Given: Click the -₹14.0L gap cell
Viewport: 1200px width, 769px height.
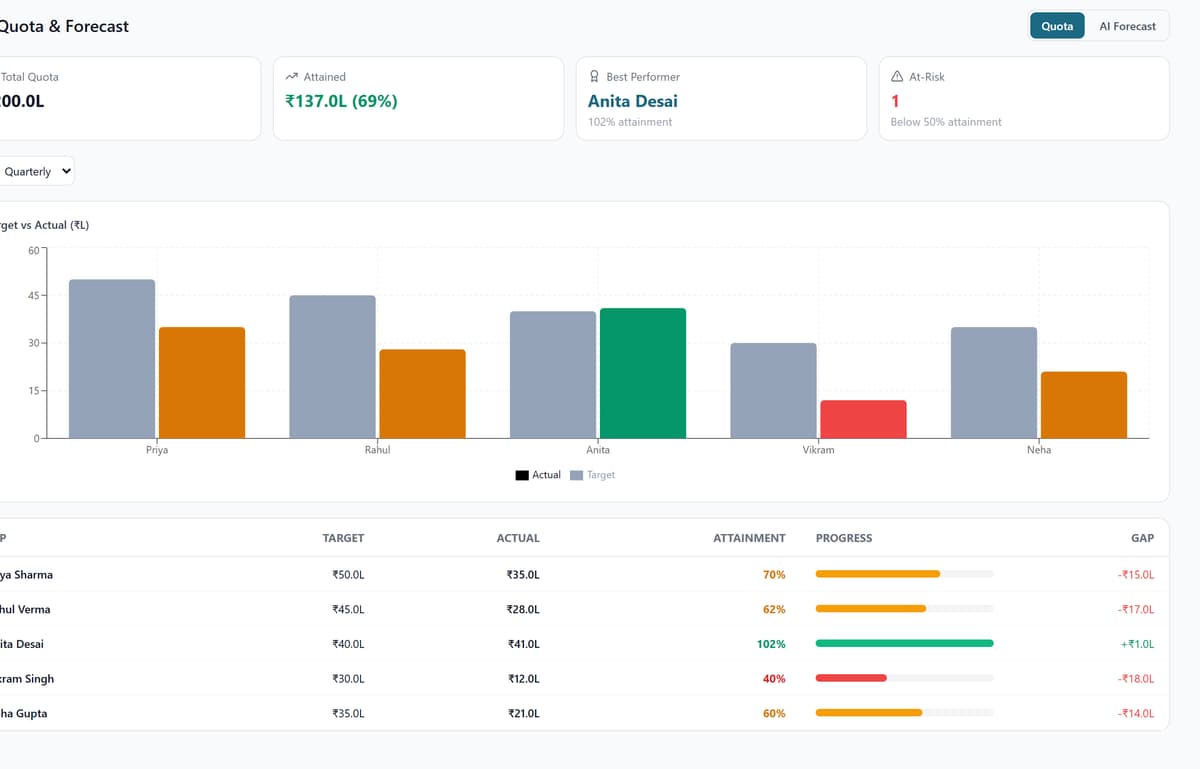Looking at the screenshot, I should point(1136,713).
